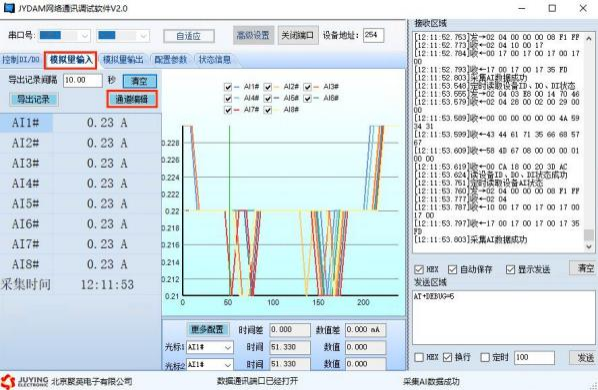Viewport: 598px width, 390px height.
Task: Click the 光标1 时间 field showing 51.330
Action: tap(290, 347)
